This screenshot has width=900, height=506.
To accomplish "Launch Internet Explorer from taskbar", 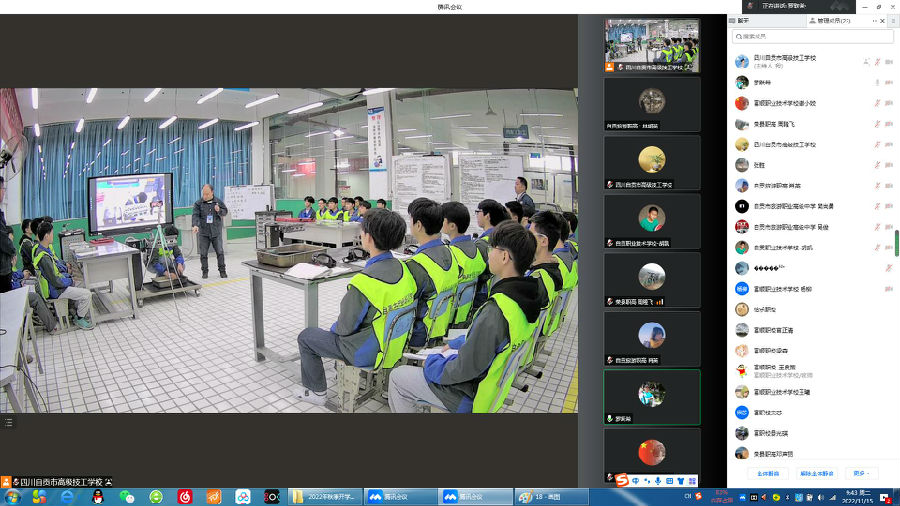I will (x=68, y=497).
